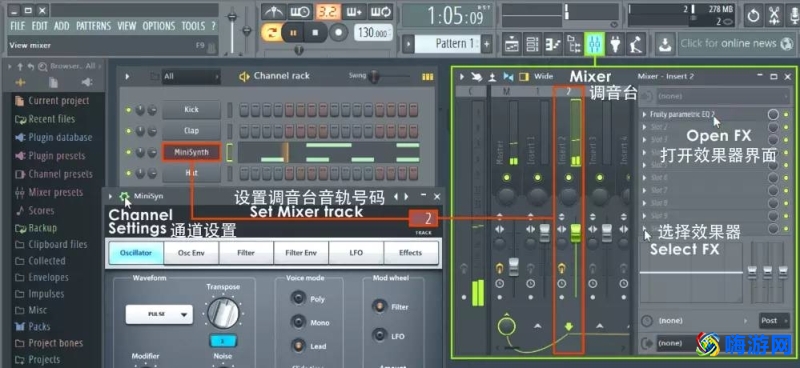Switch to the Filter Env tab

click(x=301, y=253)
